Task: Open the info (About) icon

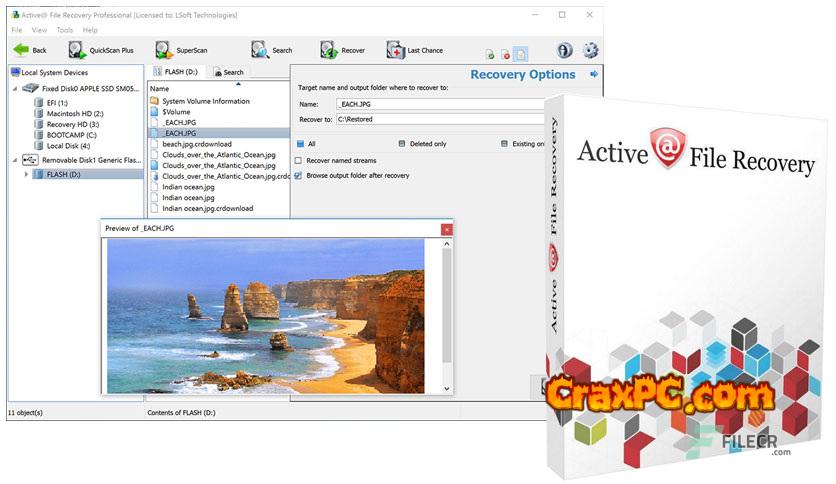Action: pos(565,50)
